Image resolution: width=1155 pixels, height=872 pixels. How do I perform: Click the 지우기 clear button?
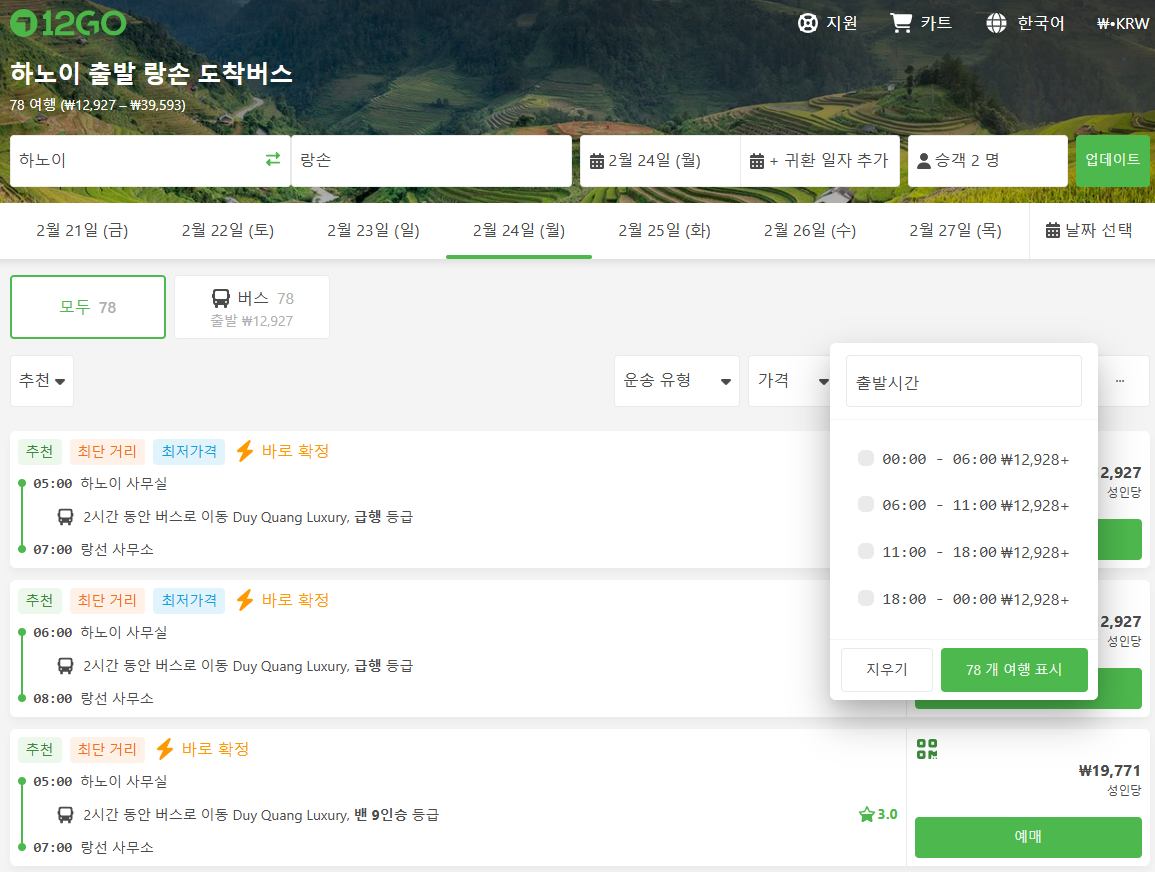[x=886, y=670]
